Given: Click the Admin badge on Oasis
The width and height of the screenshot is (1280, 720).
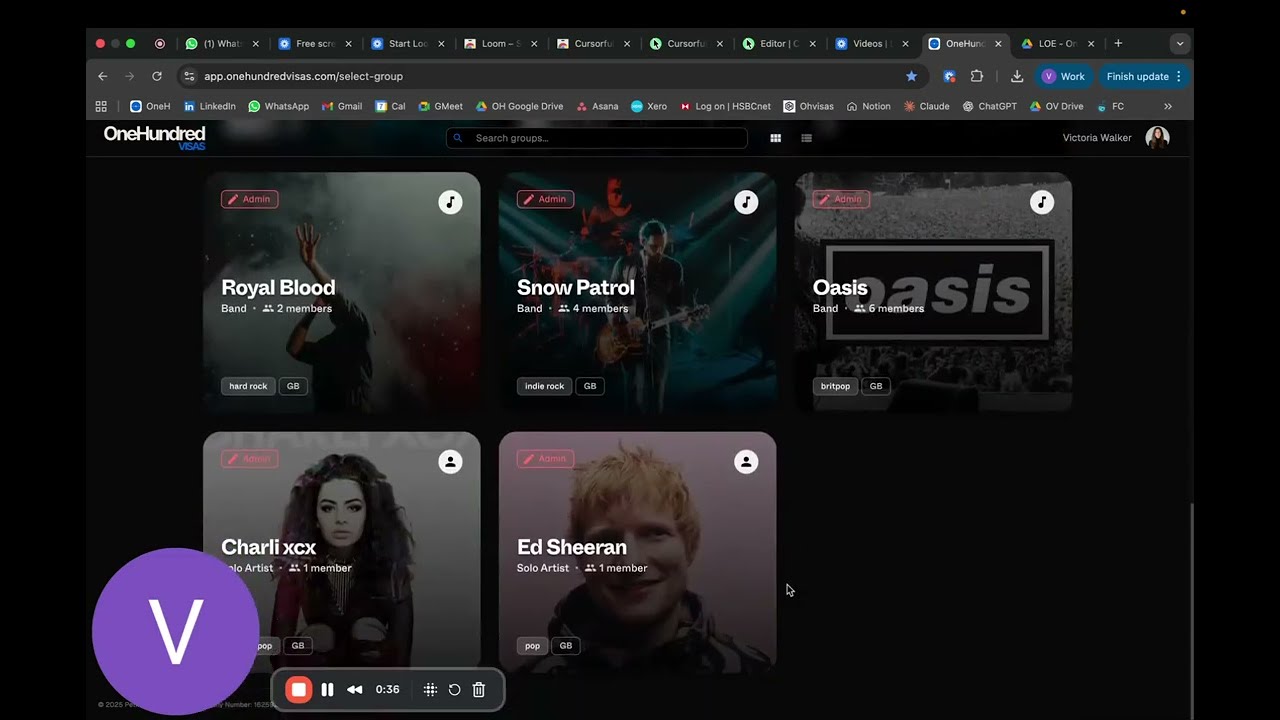Looking at the screenshot, I should 841,199.
